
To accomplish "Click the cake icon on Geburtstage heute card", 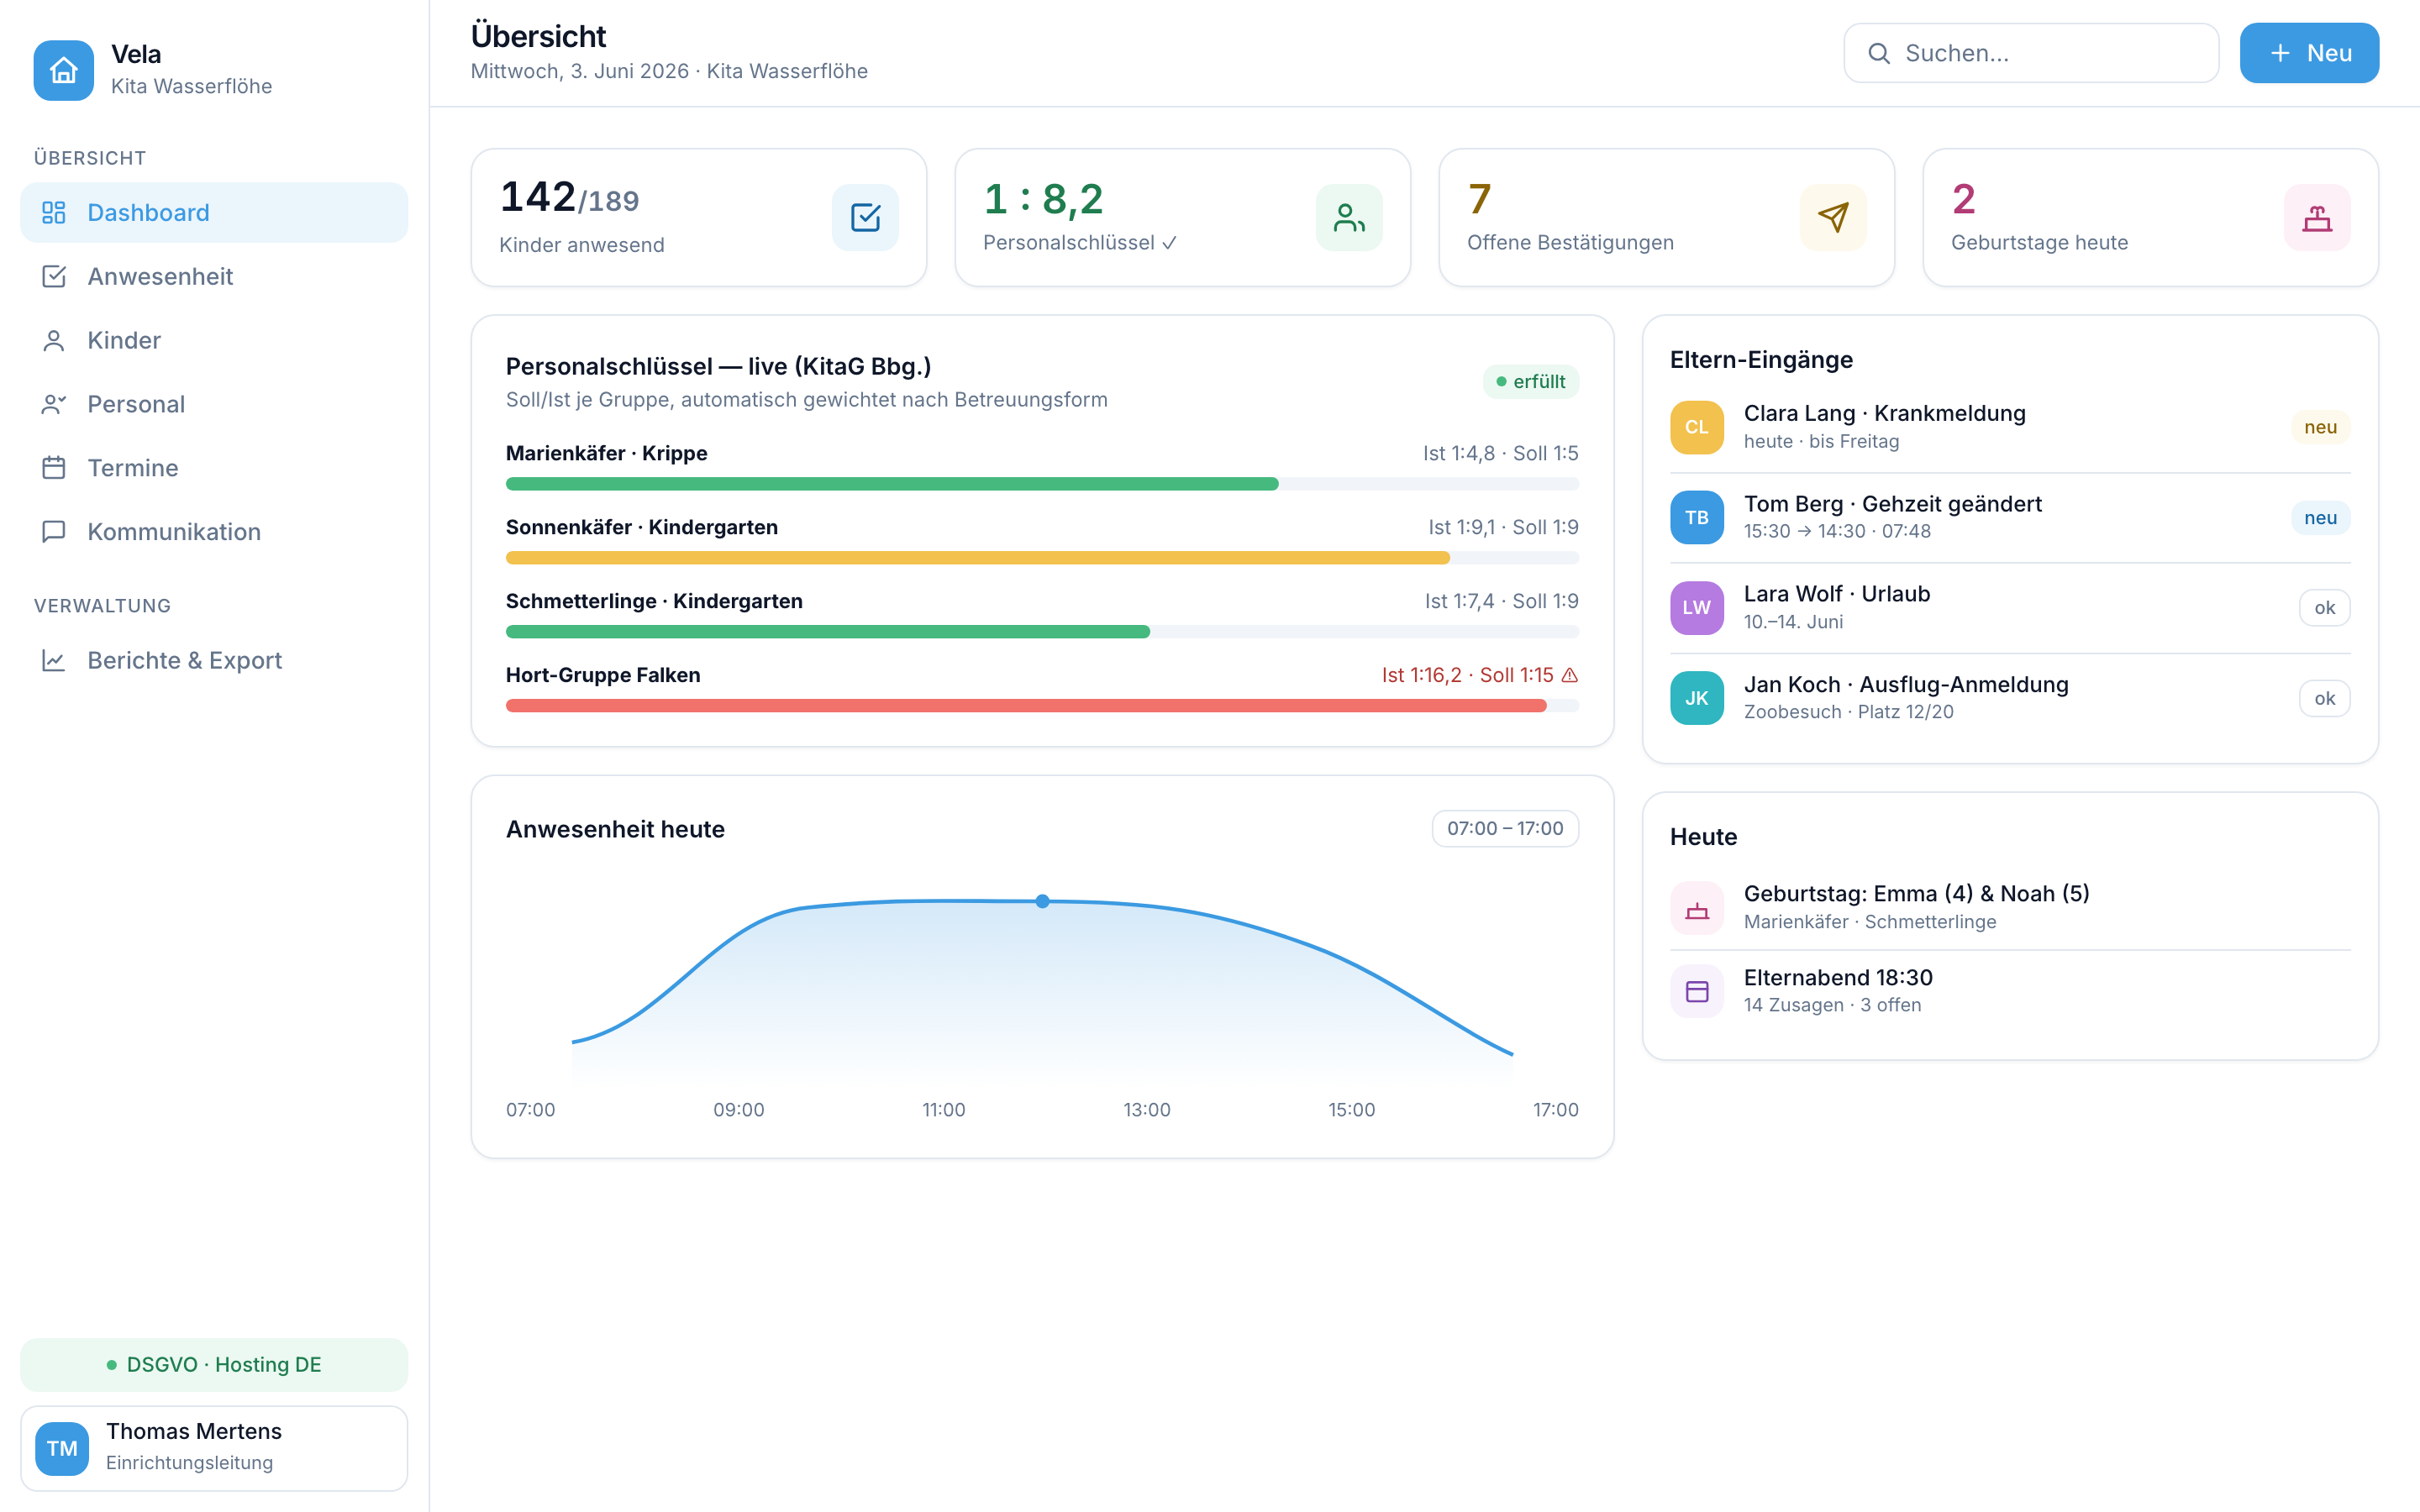I will click(2317, 217).
